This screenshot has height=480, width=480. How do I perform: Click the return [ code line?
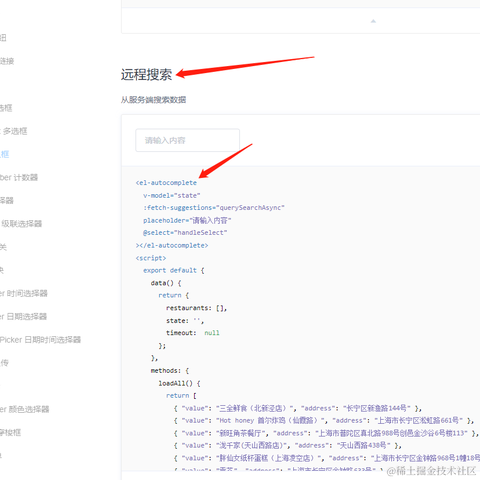[x=181, y=396]
